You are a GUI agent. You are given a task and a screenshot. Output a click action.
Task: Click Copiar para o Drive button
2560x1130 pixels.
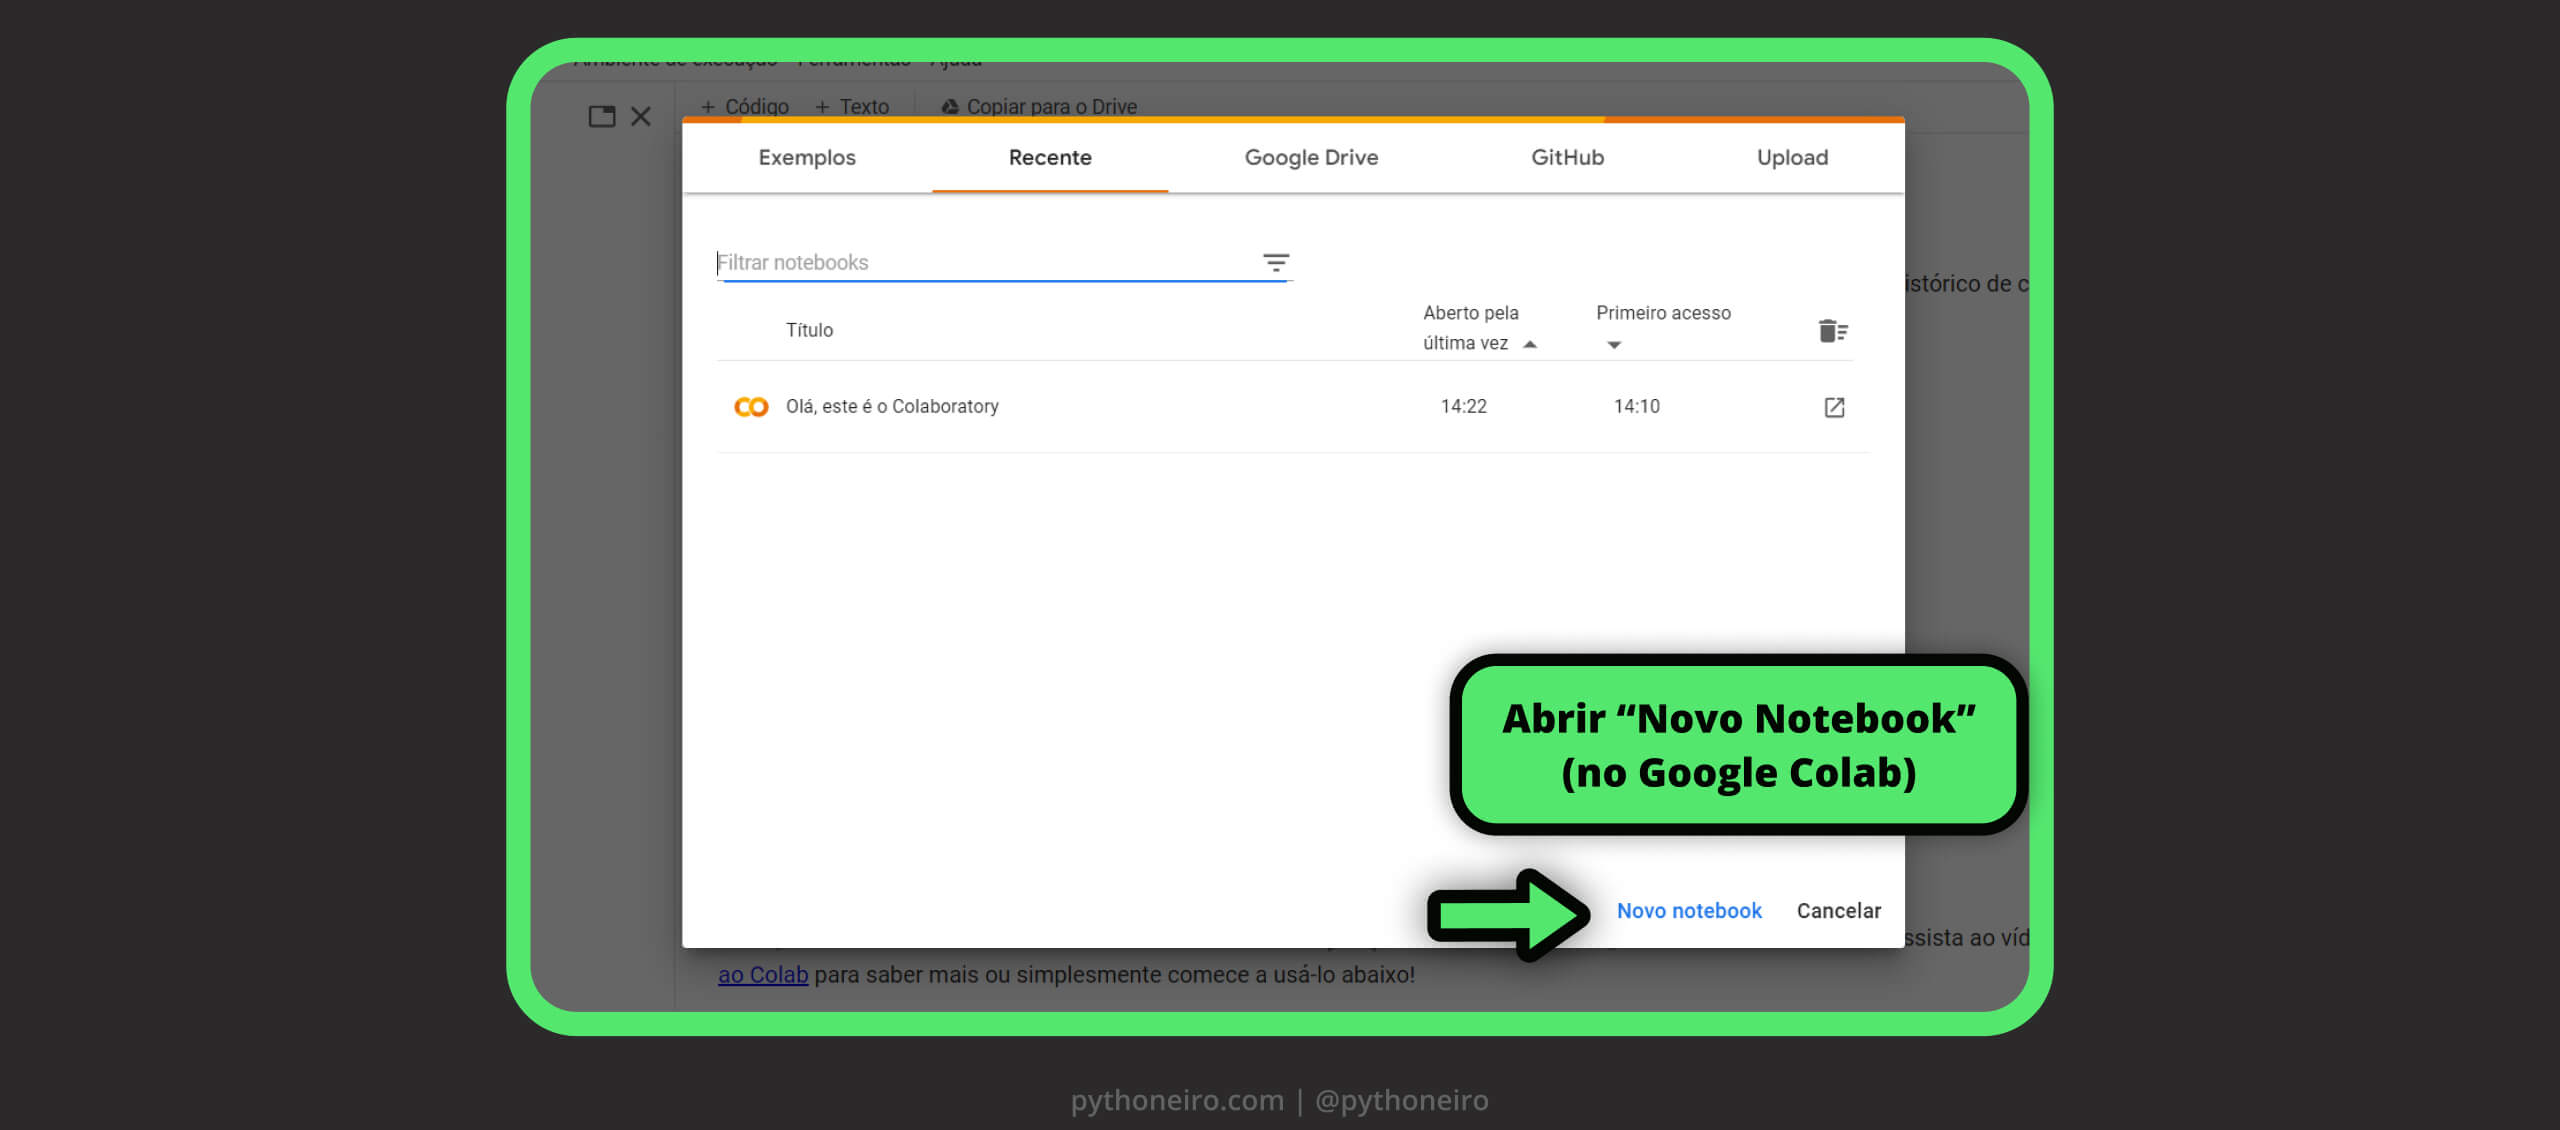pos(1039,106)
